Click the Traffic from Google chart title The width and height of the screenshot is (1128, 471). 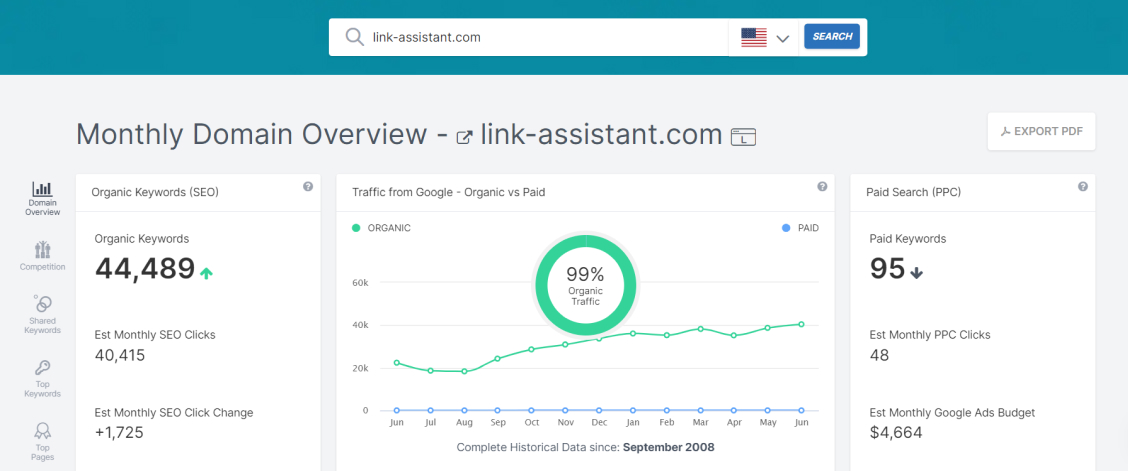448,192
